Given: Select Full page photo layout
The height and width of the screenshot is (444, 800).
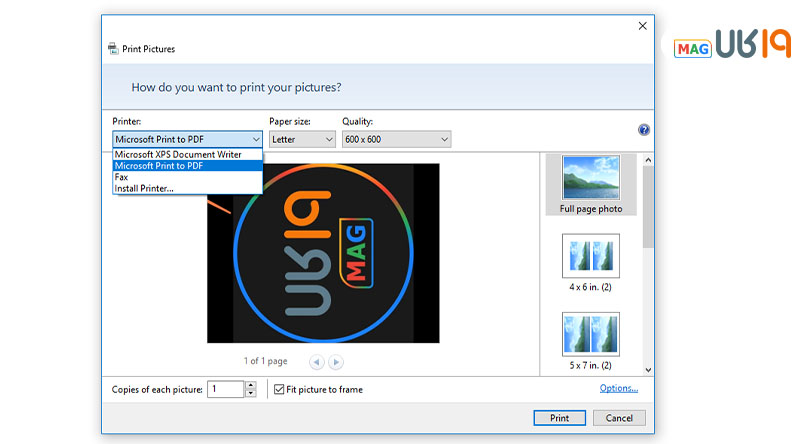Looking at the screenshot, I should 591,185.
